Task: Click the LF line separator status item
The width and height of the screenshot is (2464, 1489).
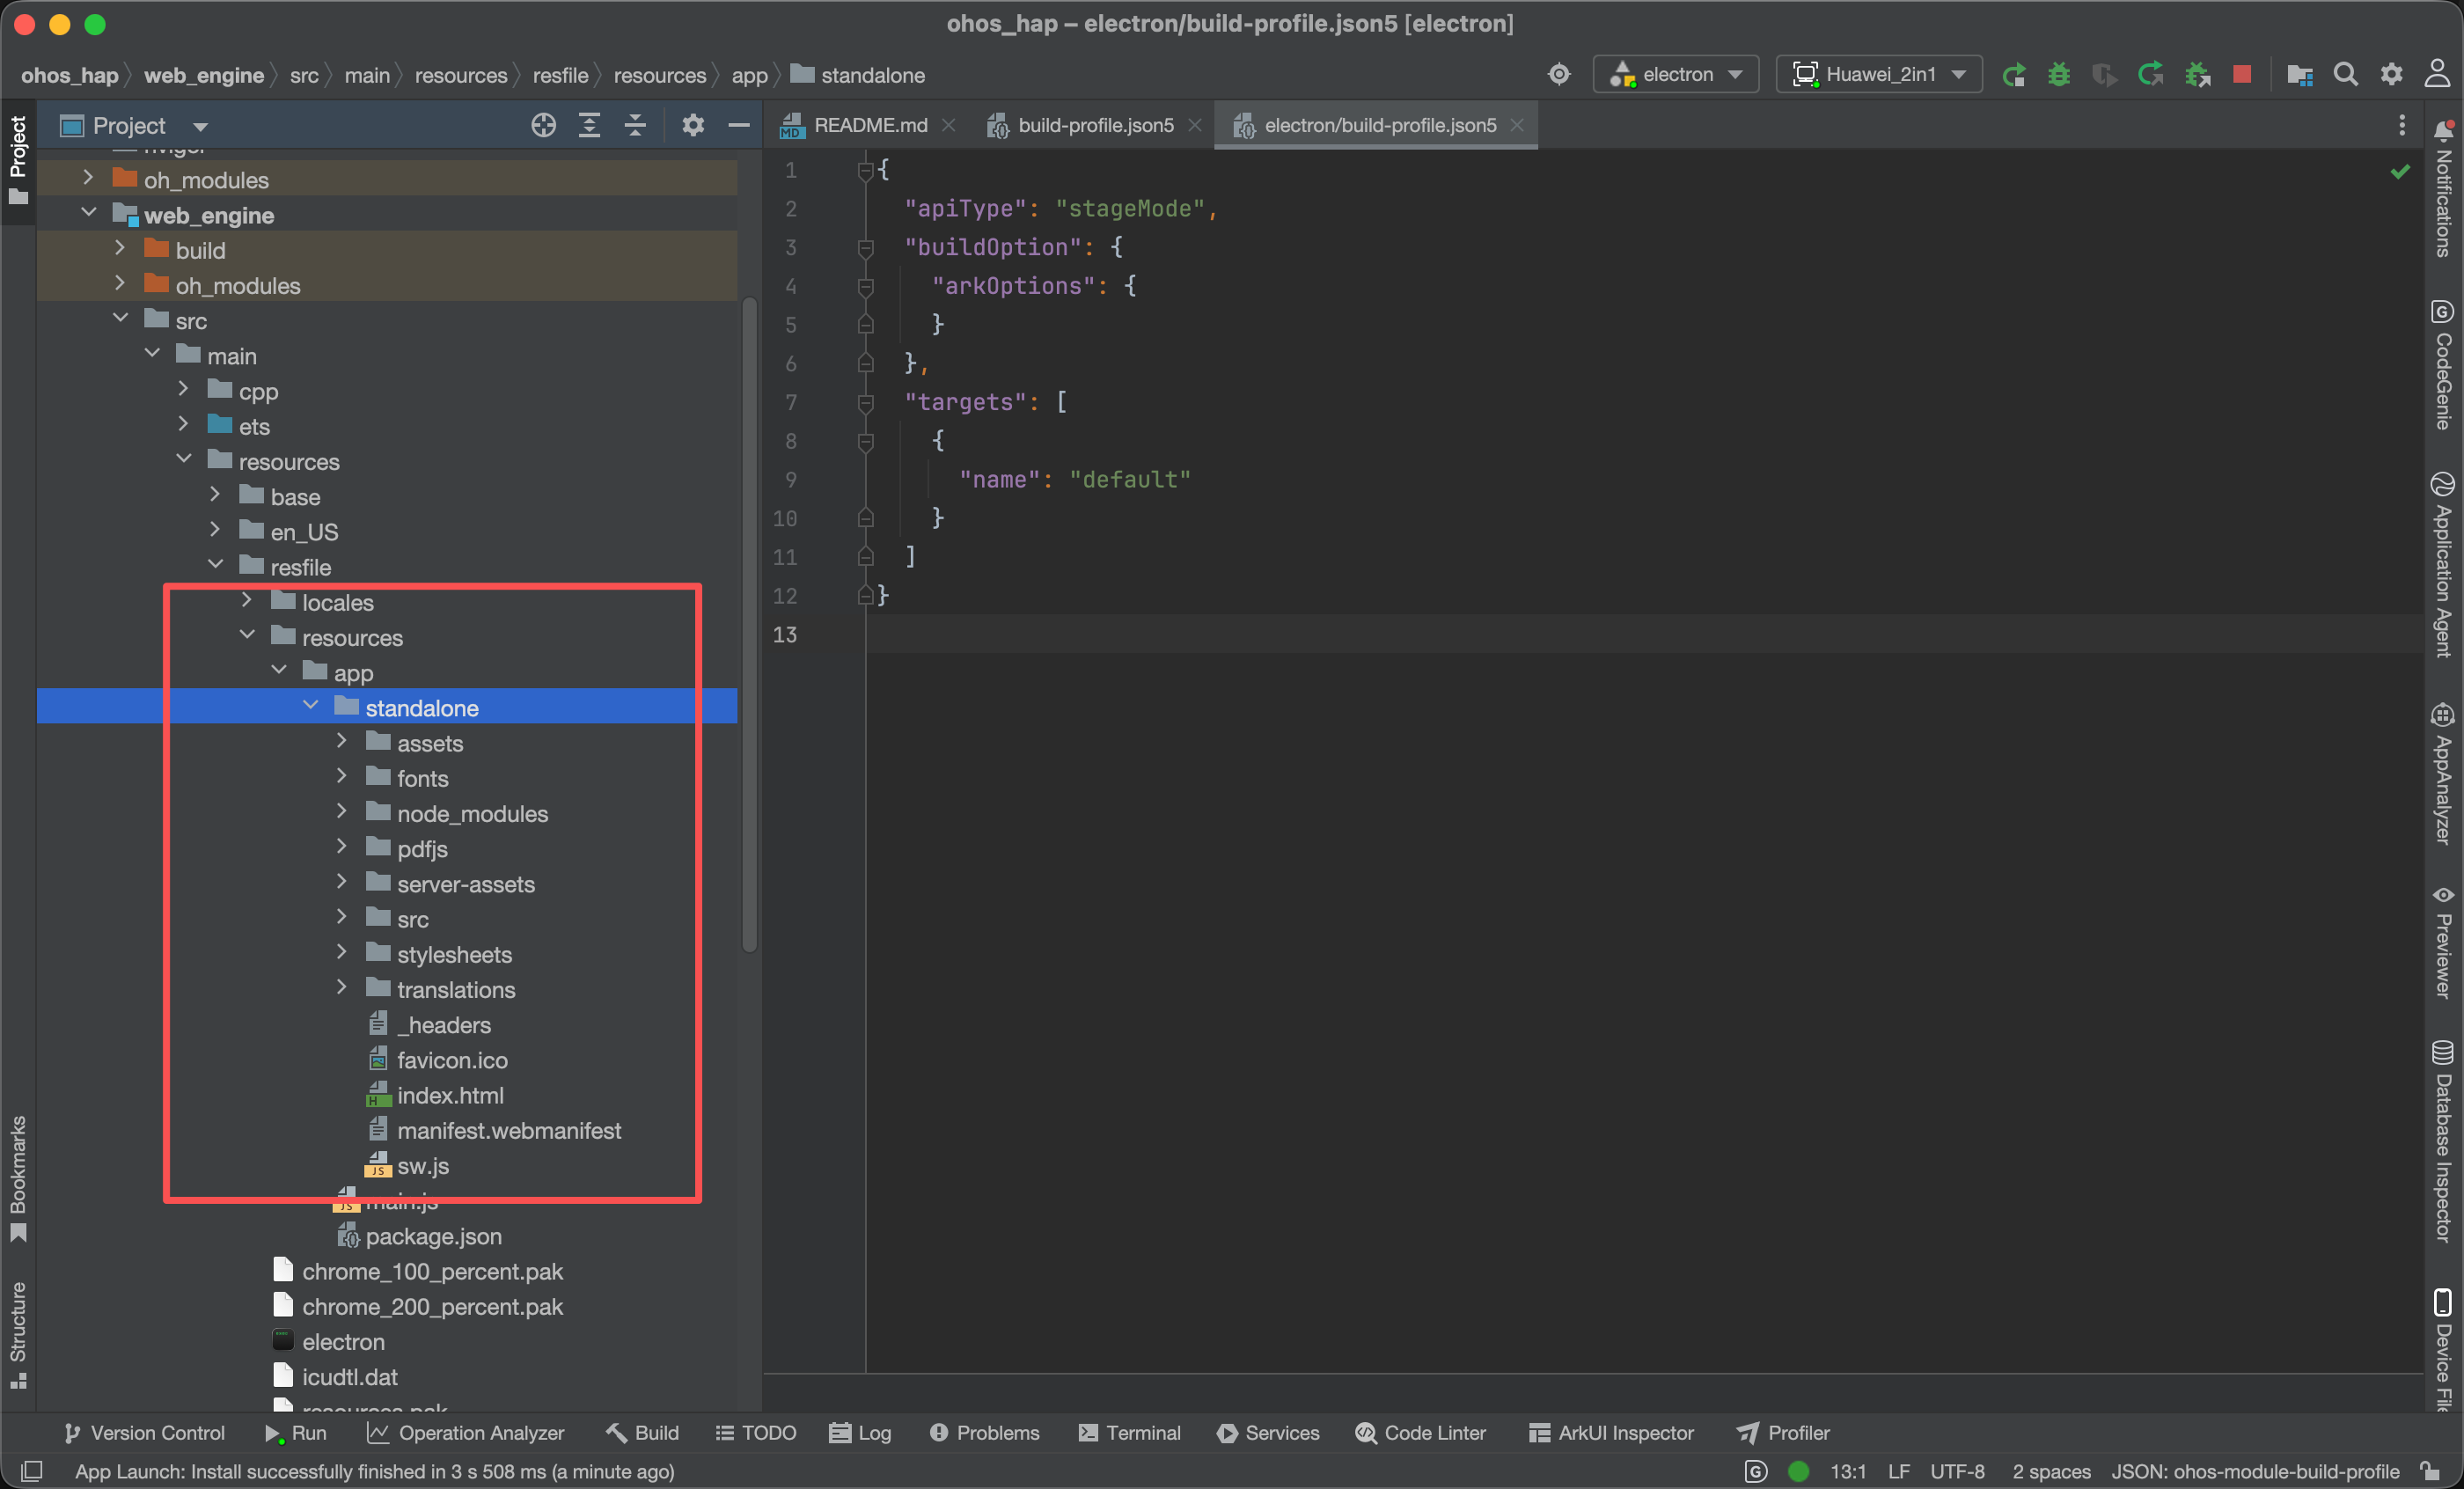Action: [1898, 1471]
